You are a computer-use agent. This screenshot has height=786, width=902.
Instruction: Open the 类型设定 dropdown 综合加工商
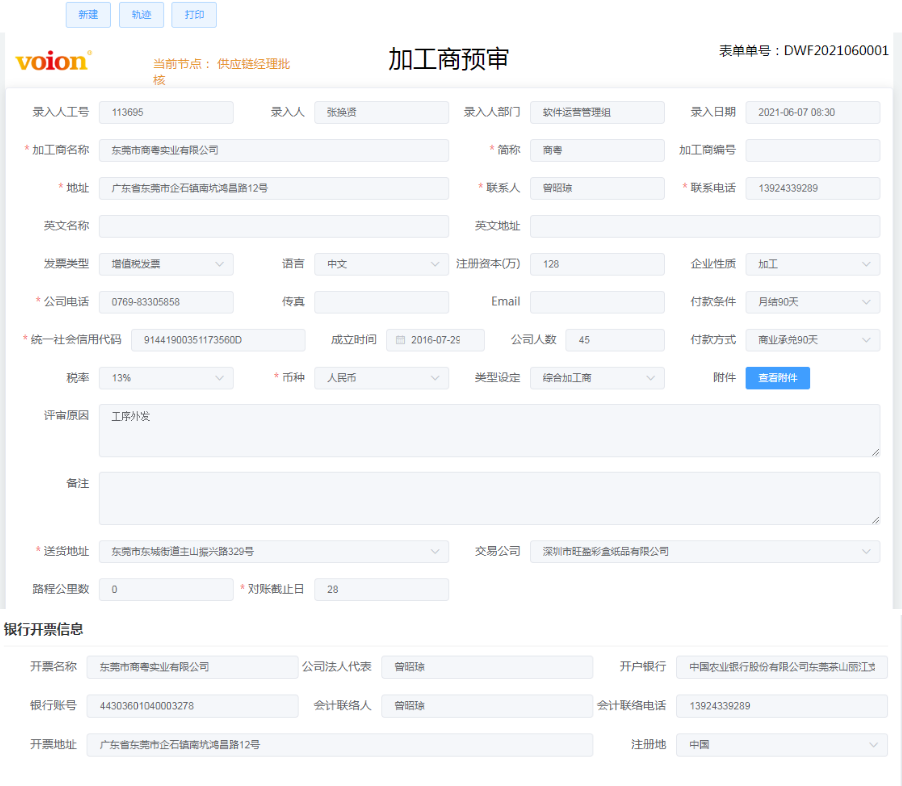[x=597, y=378]
